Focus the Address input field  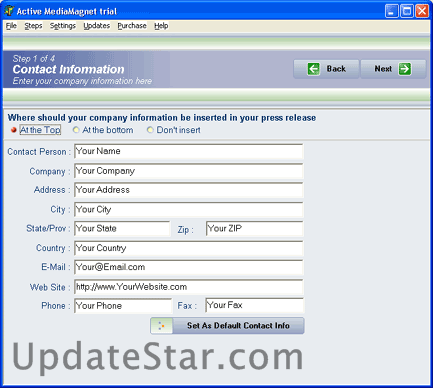189,190
